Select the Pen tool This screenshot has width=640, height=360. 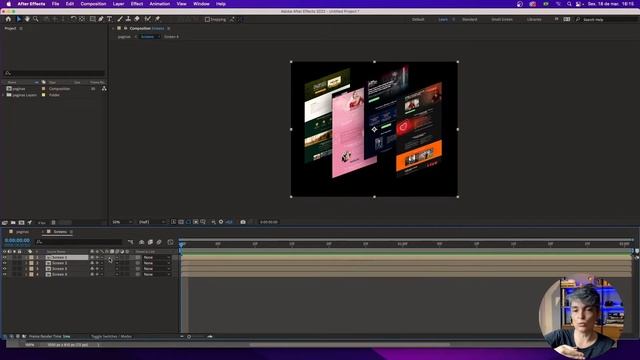point(101,19)
